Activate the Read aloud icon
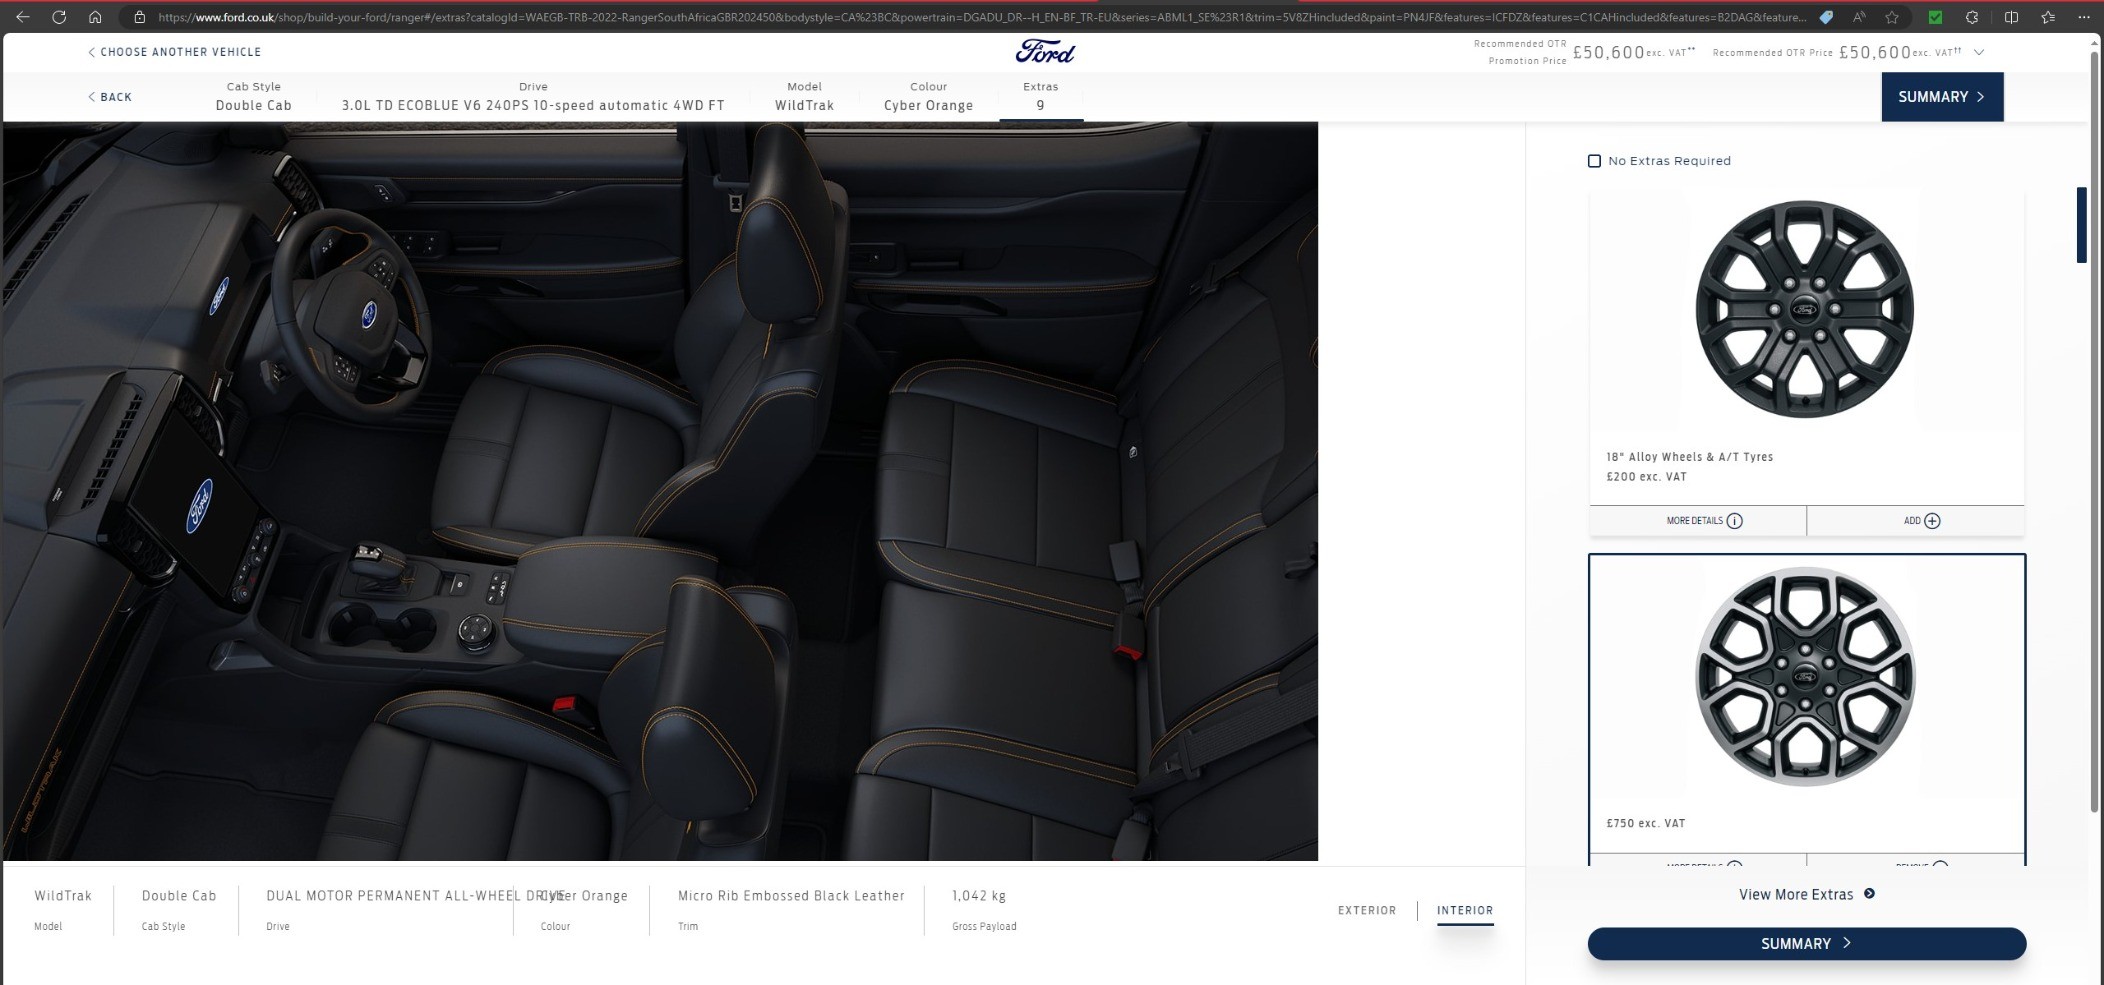The width and height of the screenshot is (2104, 985). point(1859,17)
